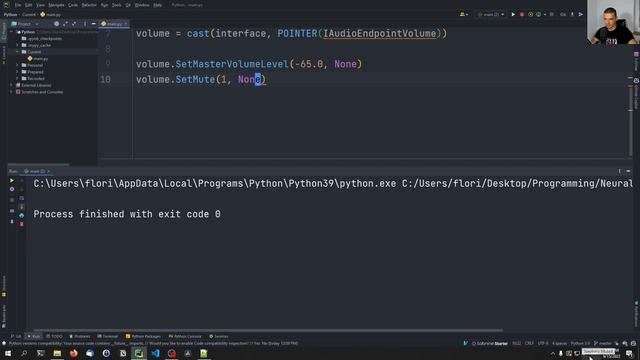
Task: Open the Run menu
Action: click(x=104, y=5)
